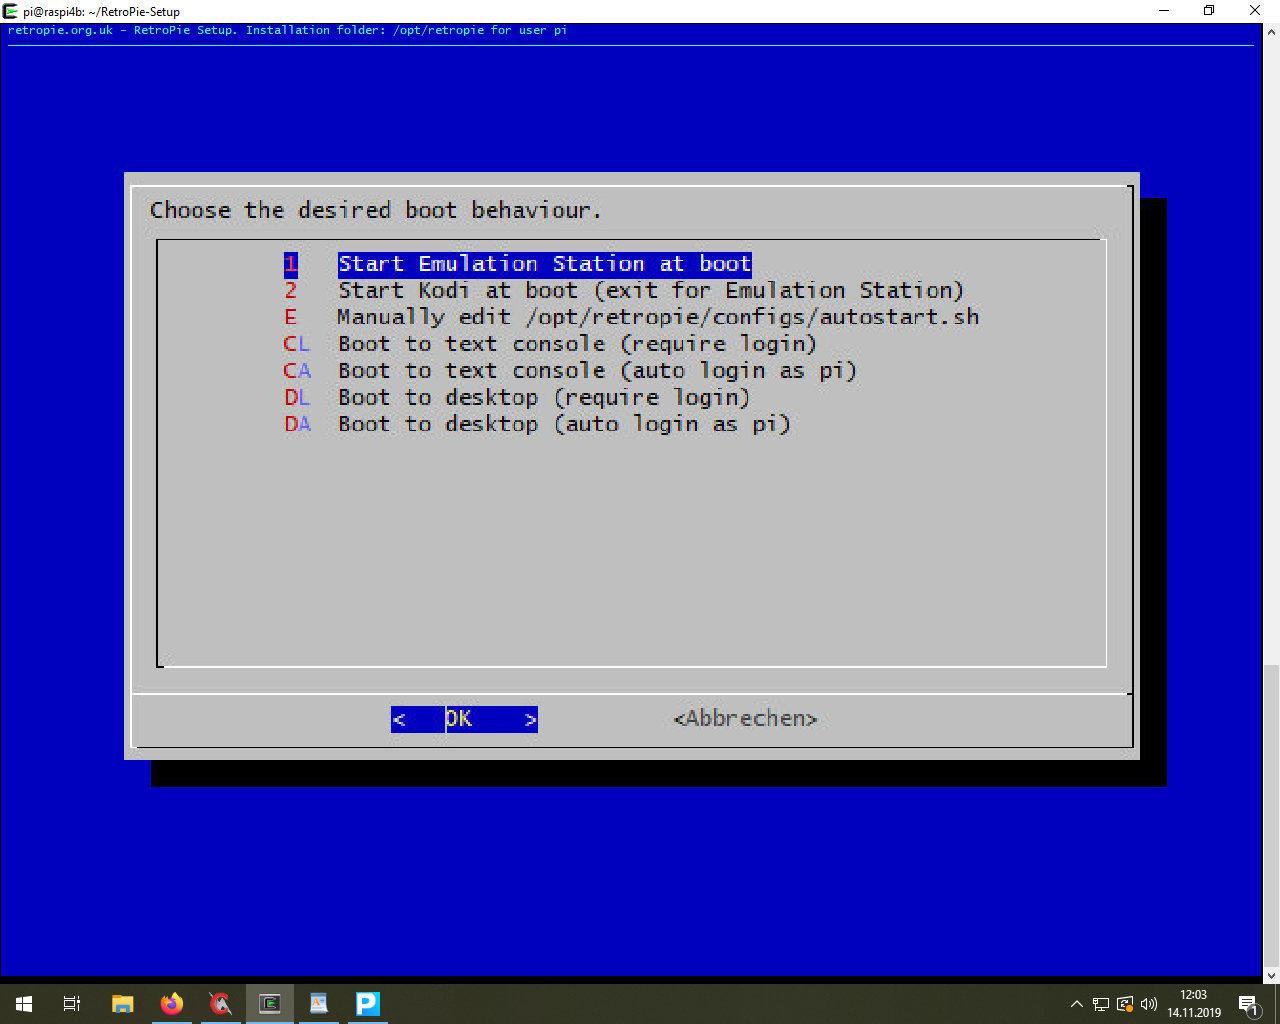The height and width of the screenshot is (1024, 1280).
Task: Click the terminal scrollbar up arrow
Action: [x=1272, y=31]
